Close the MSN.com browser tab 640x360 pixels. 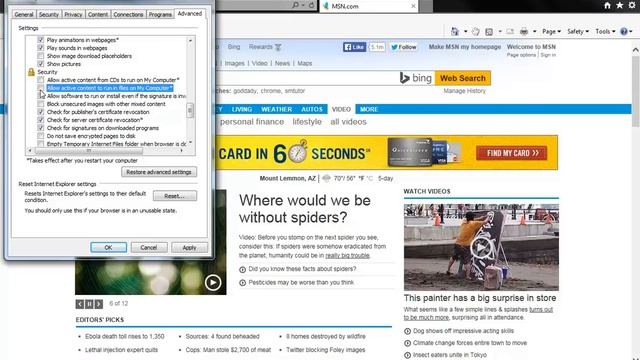point(413,6)
